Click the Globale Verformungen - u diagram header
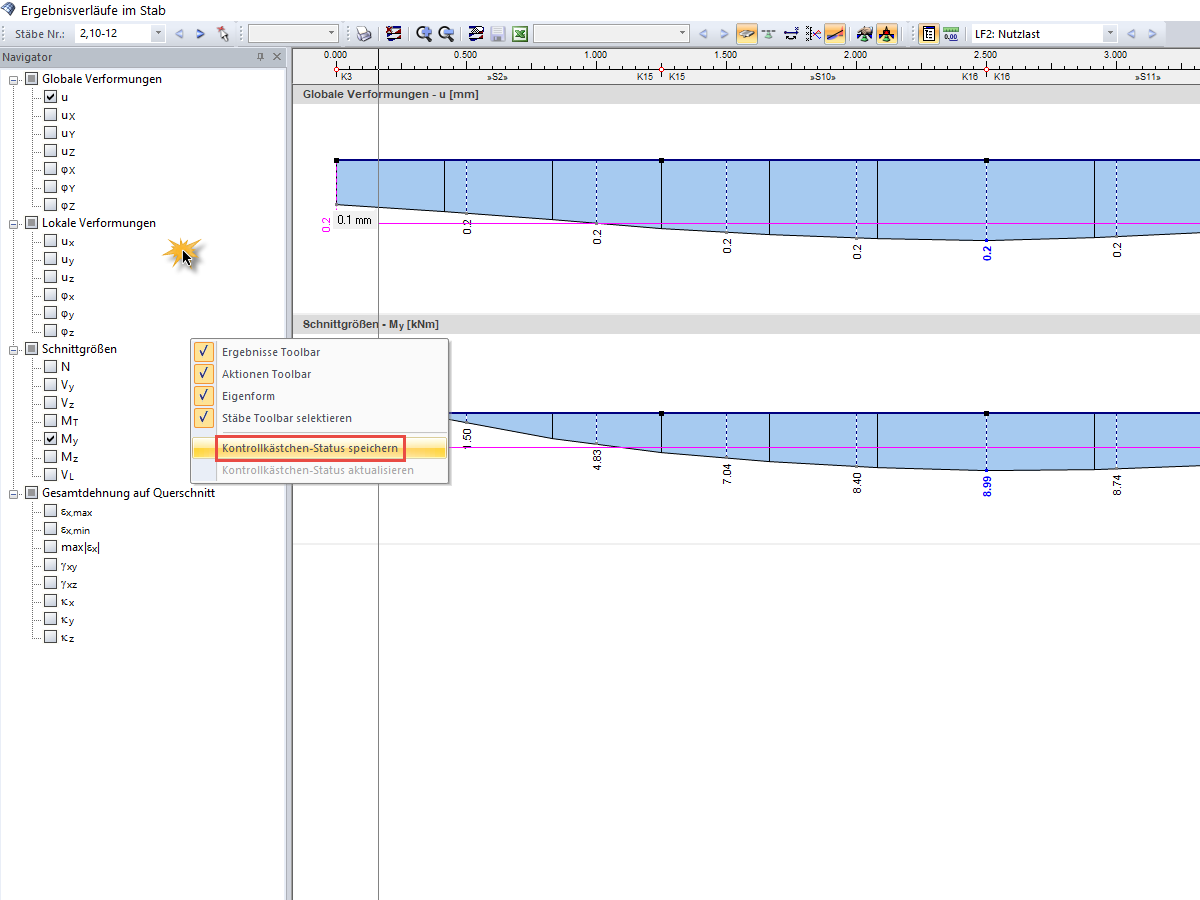Screen dimensions: 1200x900 [x=746, y=94]
